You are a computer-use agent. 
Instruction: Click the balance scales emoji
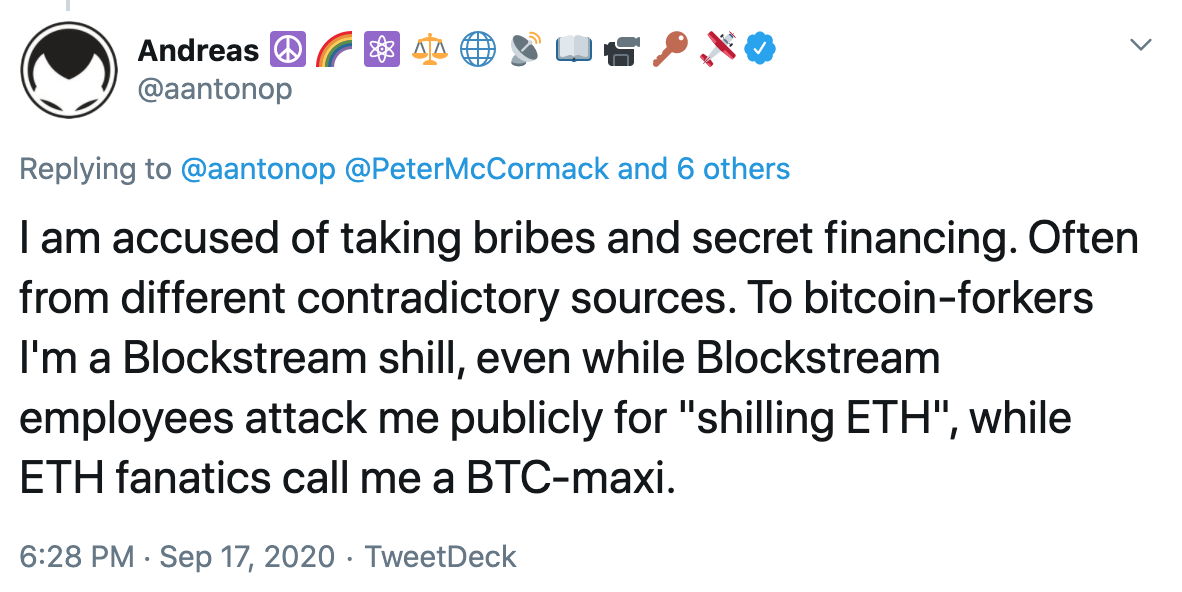pos(430,50)
